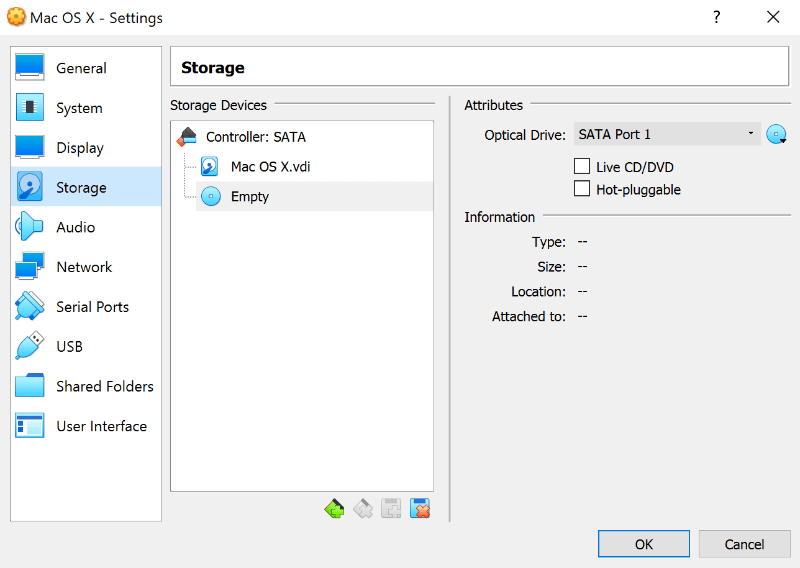Image resolution: width=800 pixels, height=568 pixels.
Task: Open the Optical Drive SATA Port dropdown
Action: tap(667, 135)
